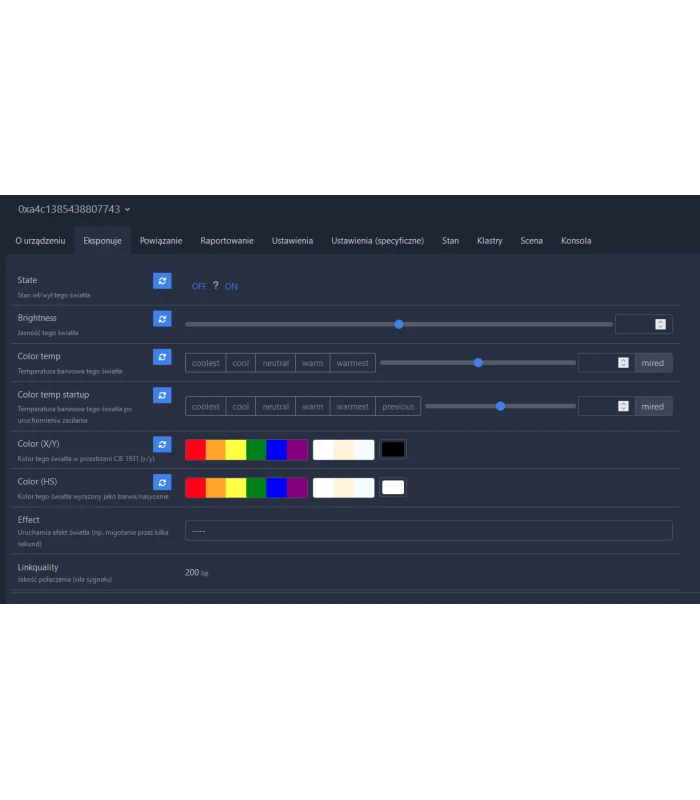The image size is (700, 800).
Task: Select the 'coolest' Color temp preset
Action: click(205, 363)
